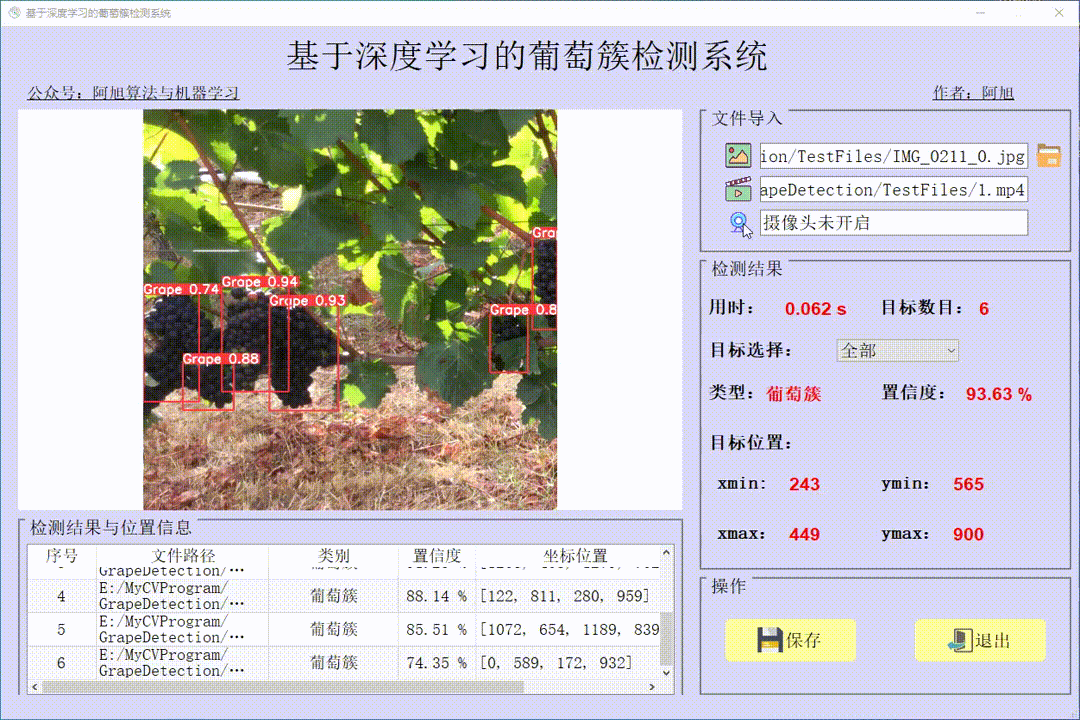Screen dimensions: 1080x720
Task: Click the ymin value 565
Action: tap(968, 484)
